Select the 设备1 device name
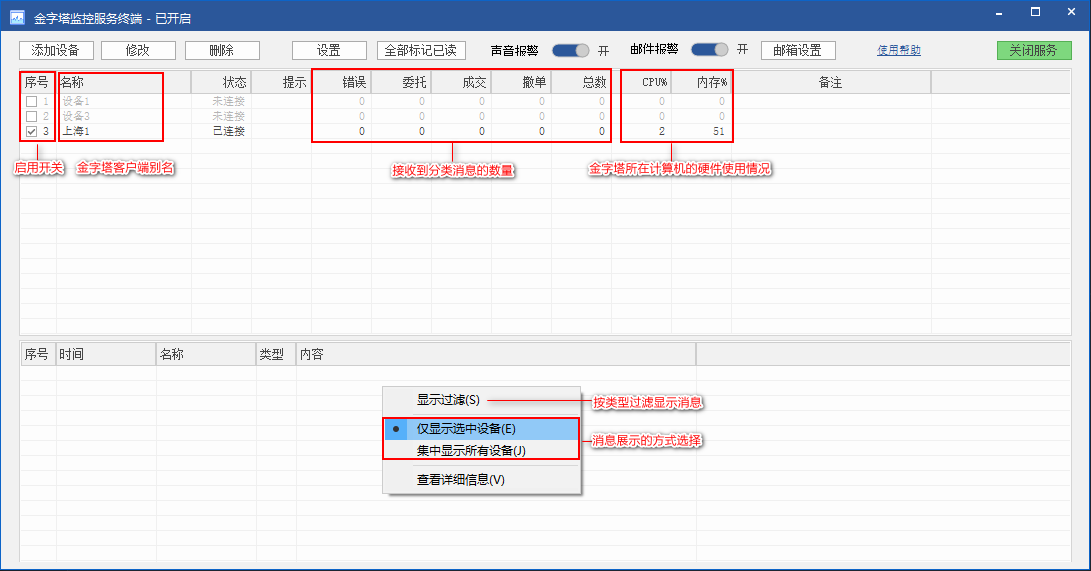 [x=76, y=102]
